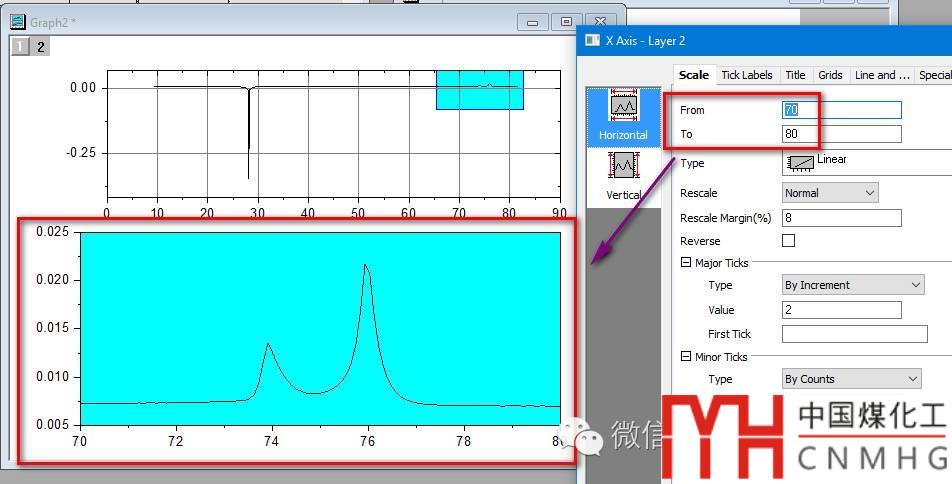Click the Rescale Margin(%) label

click(726, 217)
